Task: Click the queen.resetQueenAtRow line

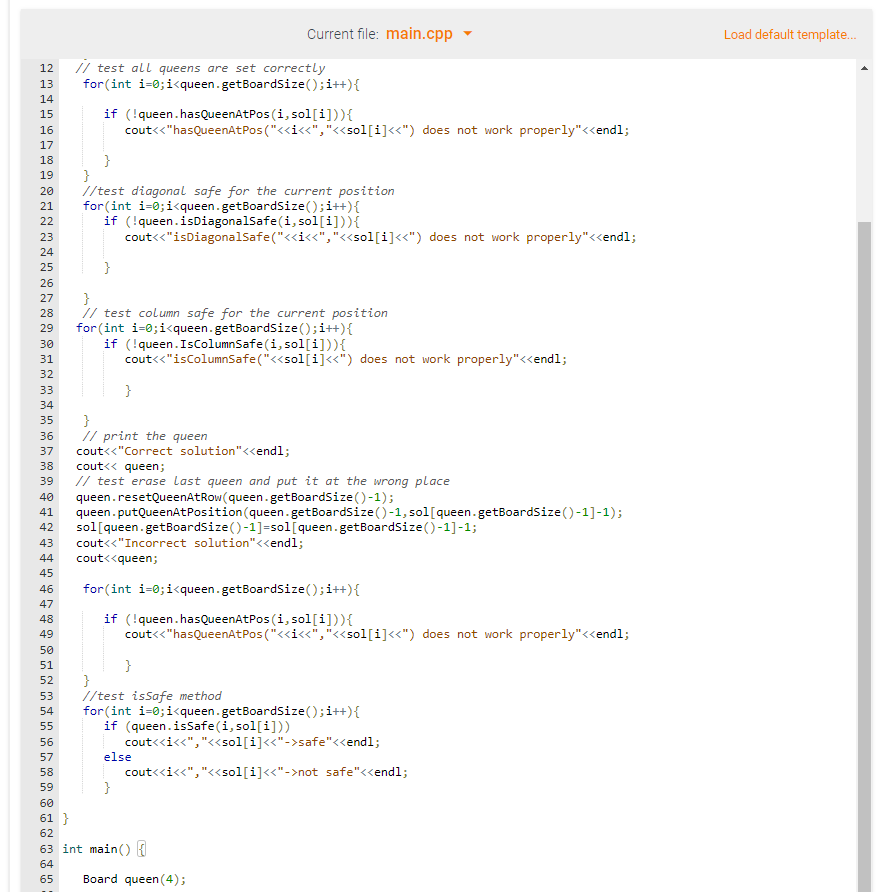Action: pos(235,497)
